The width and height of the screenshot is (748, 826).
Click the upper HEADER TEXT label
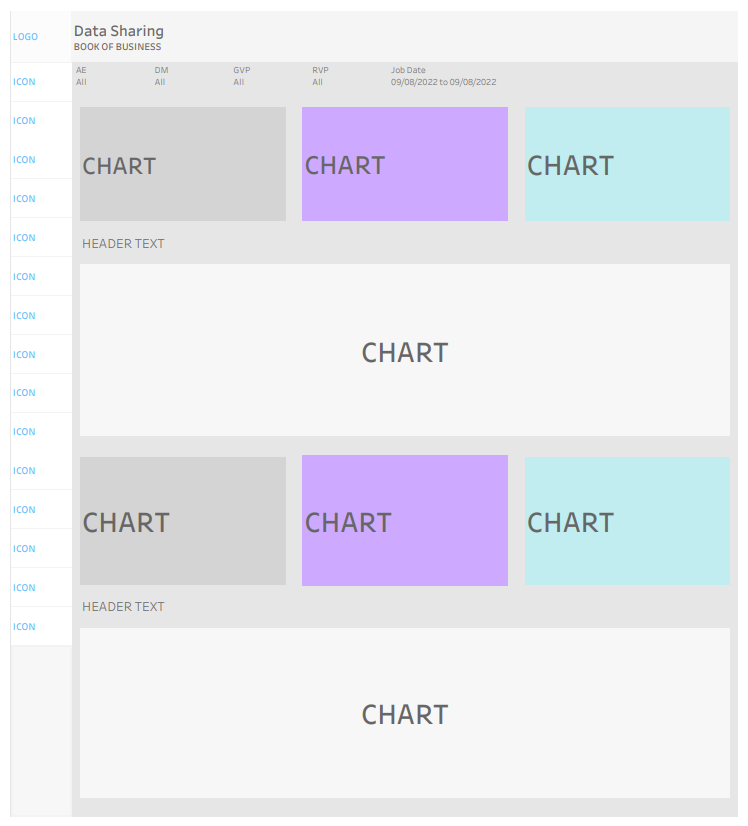123,244
